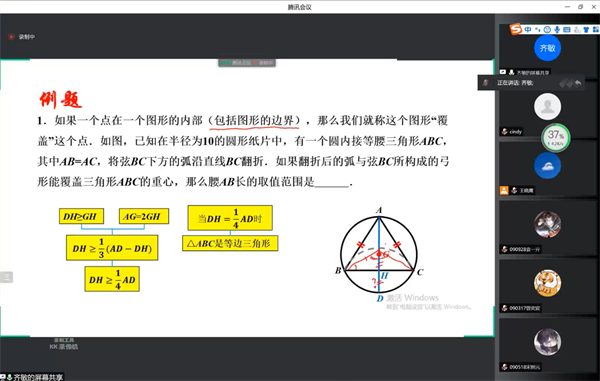This screenshot has width=600, height=381.
Task: Click the red 例题 heading
Action: [x=60, y=99]
